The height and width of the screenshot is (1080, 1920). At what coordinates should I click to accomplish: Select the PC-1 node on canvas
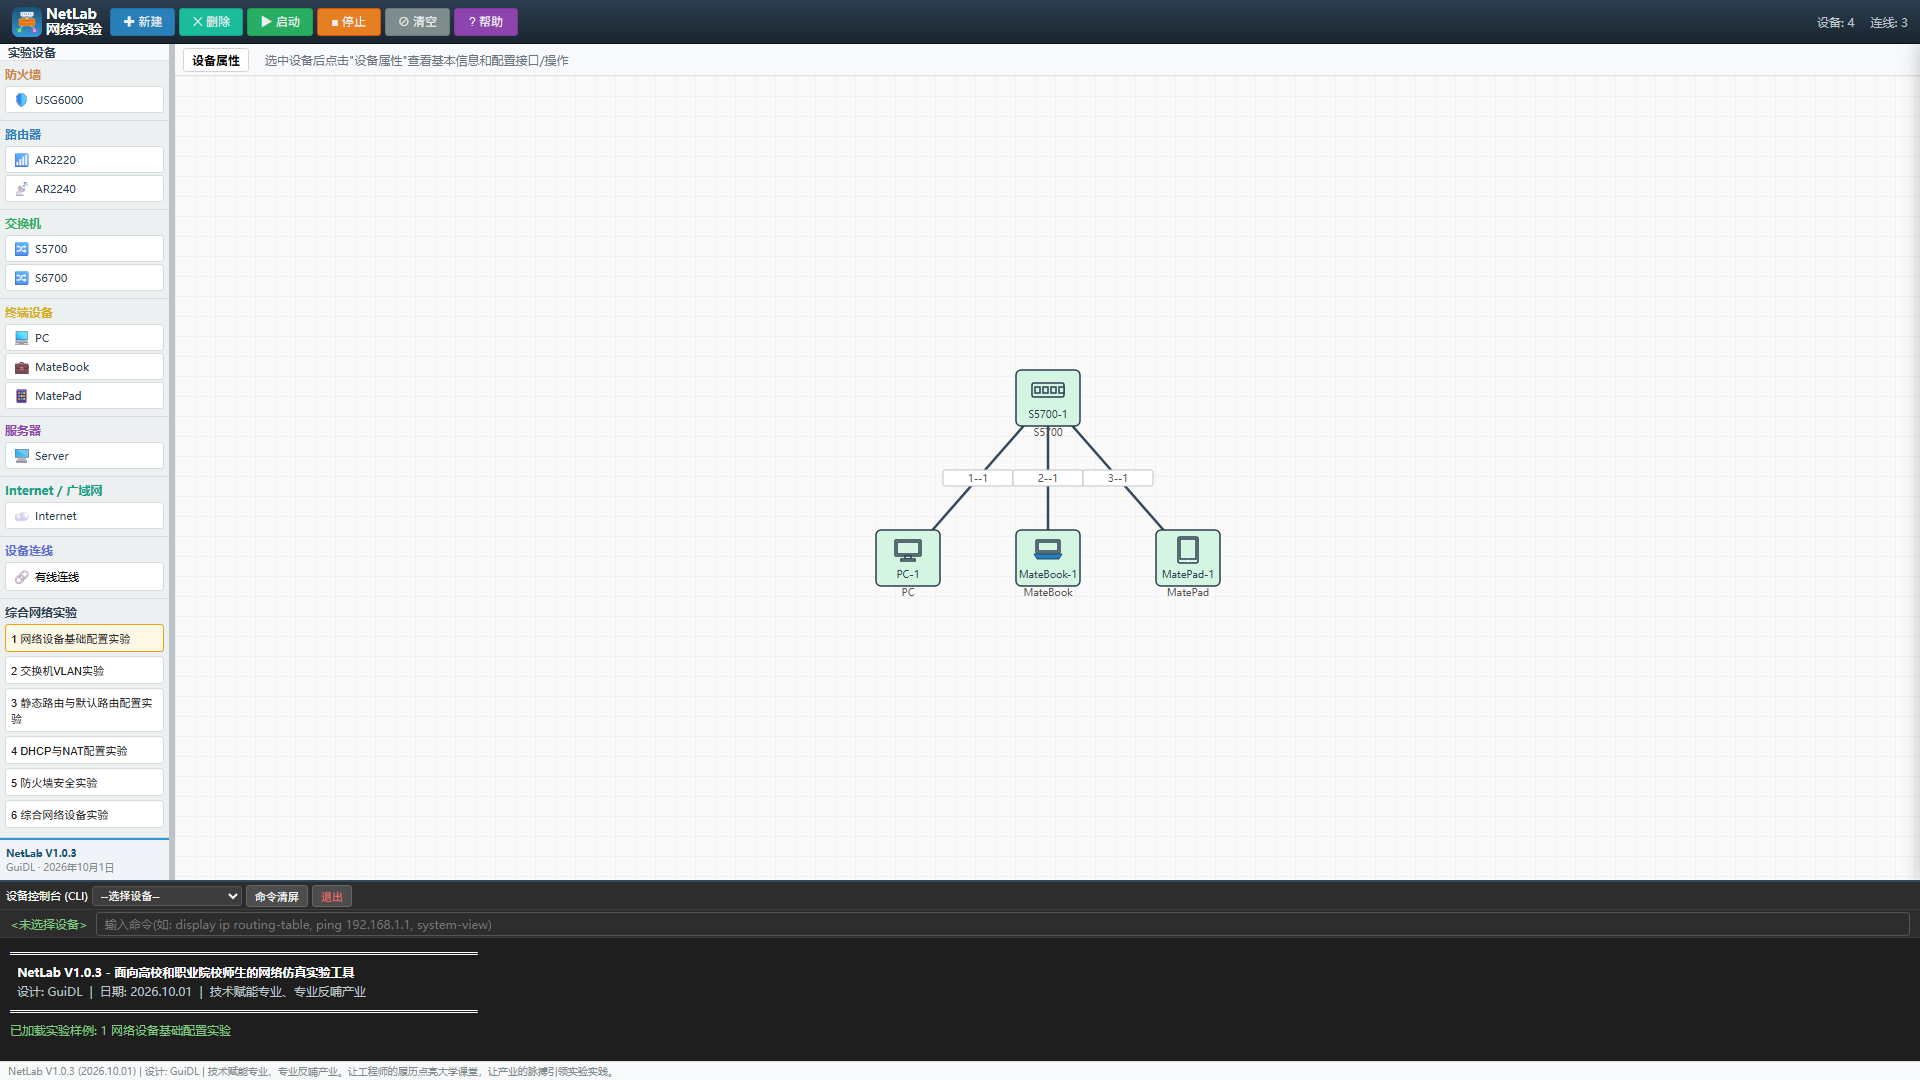[x=908, y=558]
